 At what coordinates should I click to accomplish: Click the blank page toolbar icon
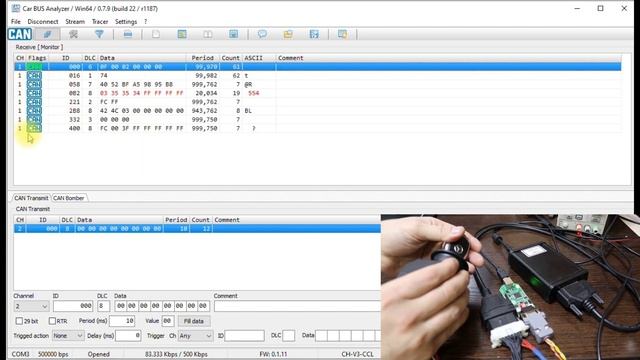tap(156, 34)
